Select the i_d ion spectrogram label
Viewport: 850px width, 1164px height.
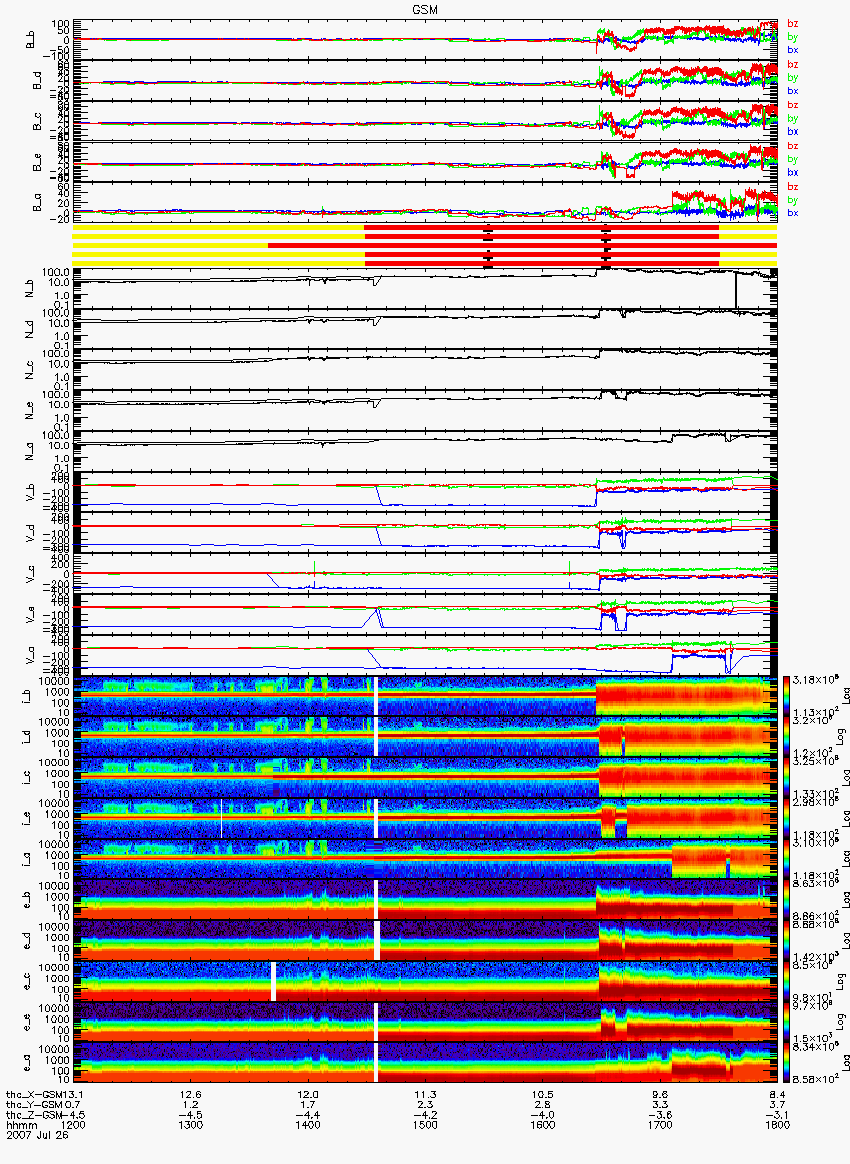tap(27, 737)
